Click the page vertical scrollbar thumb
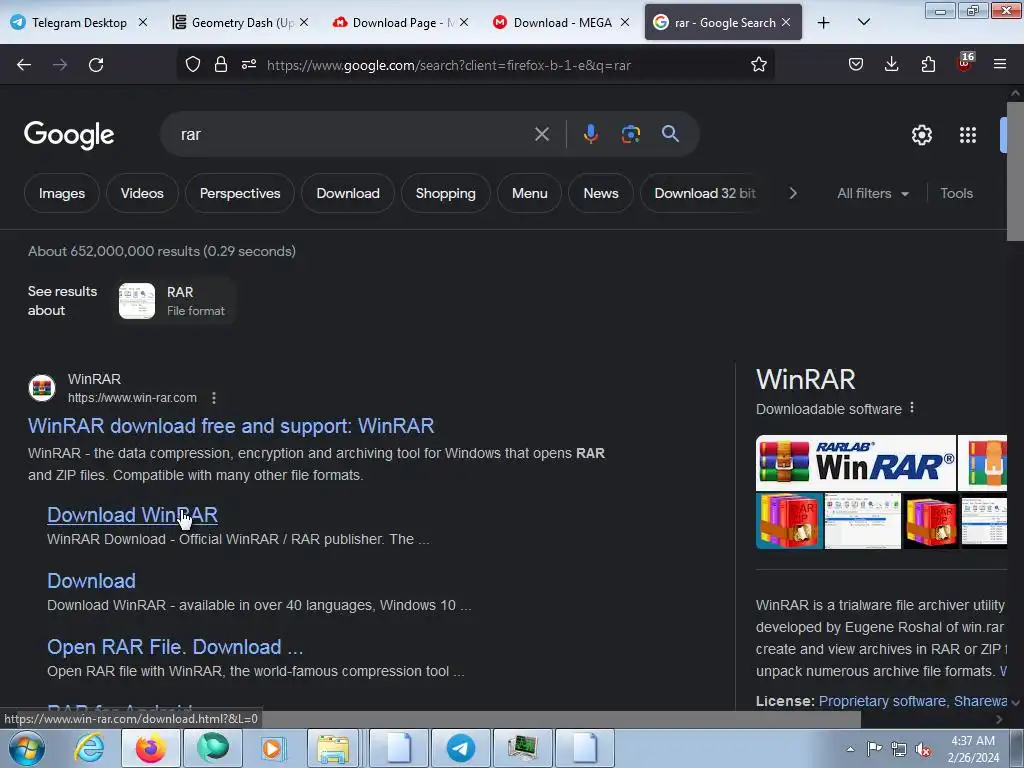Screen dimensions: 1024x768 1015,172
